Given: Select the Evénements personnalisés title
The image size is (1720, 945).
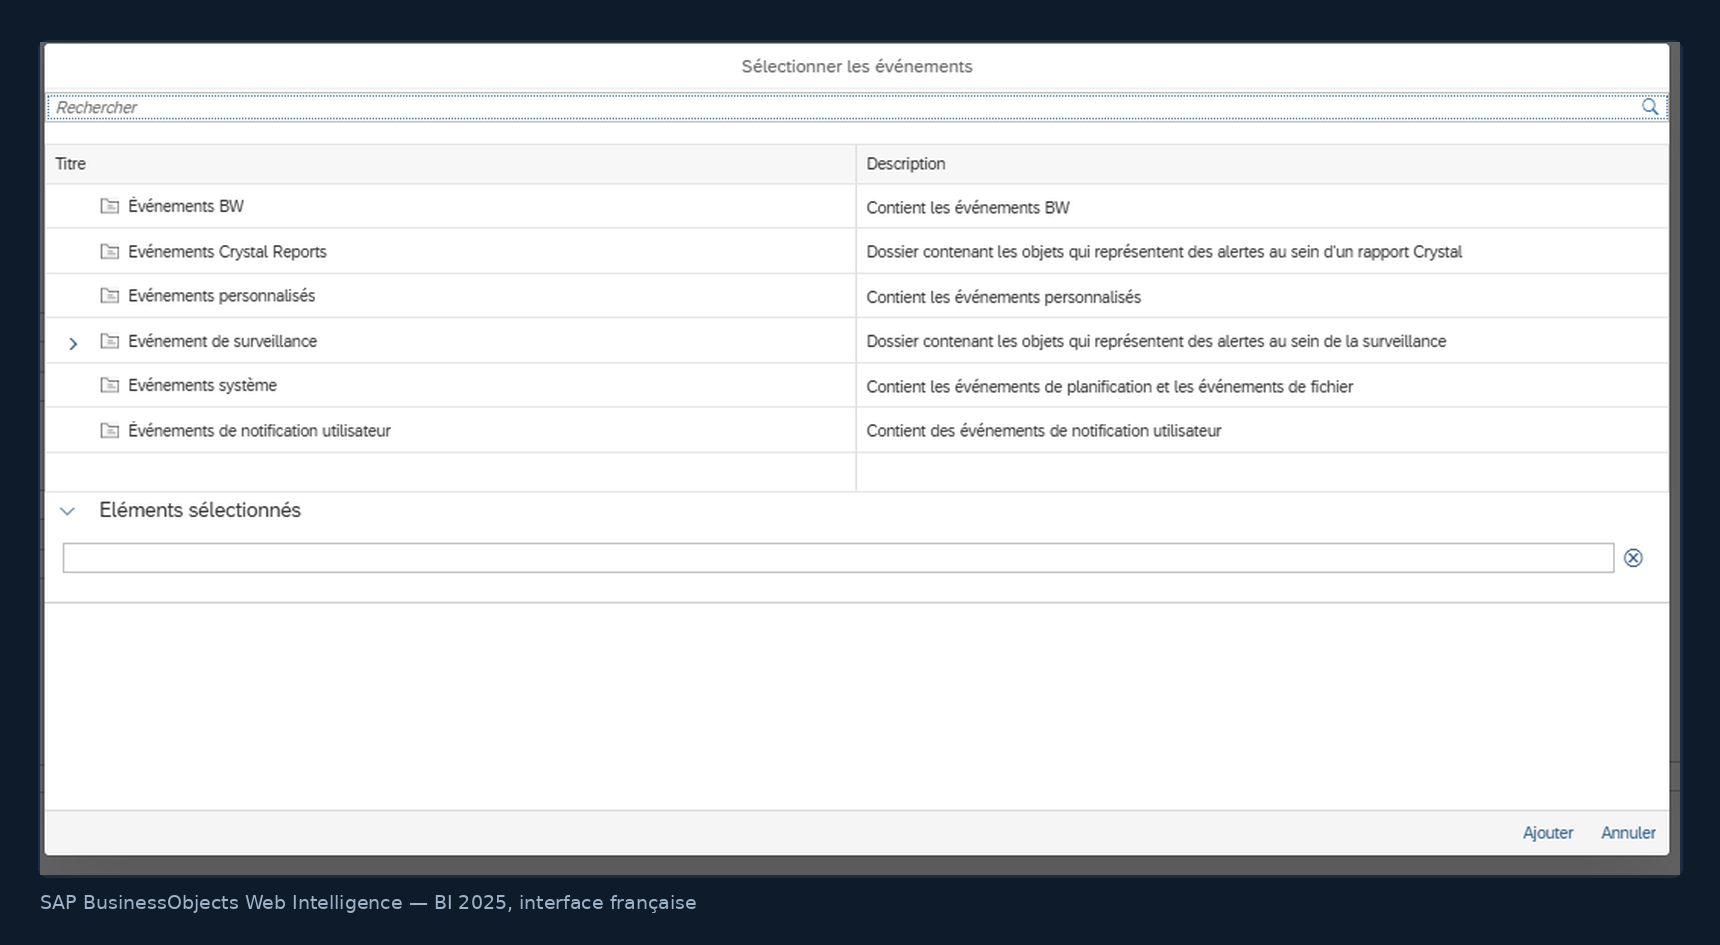Looking at the screenshot, I should pos(221,296).
